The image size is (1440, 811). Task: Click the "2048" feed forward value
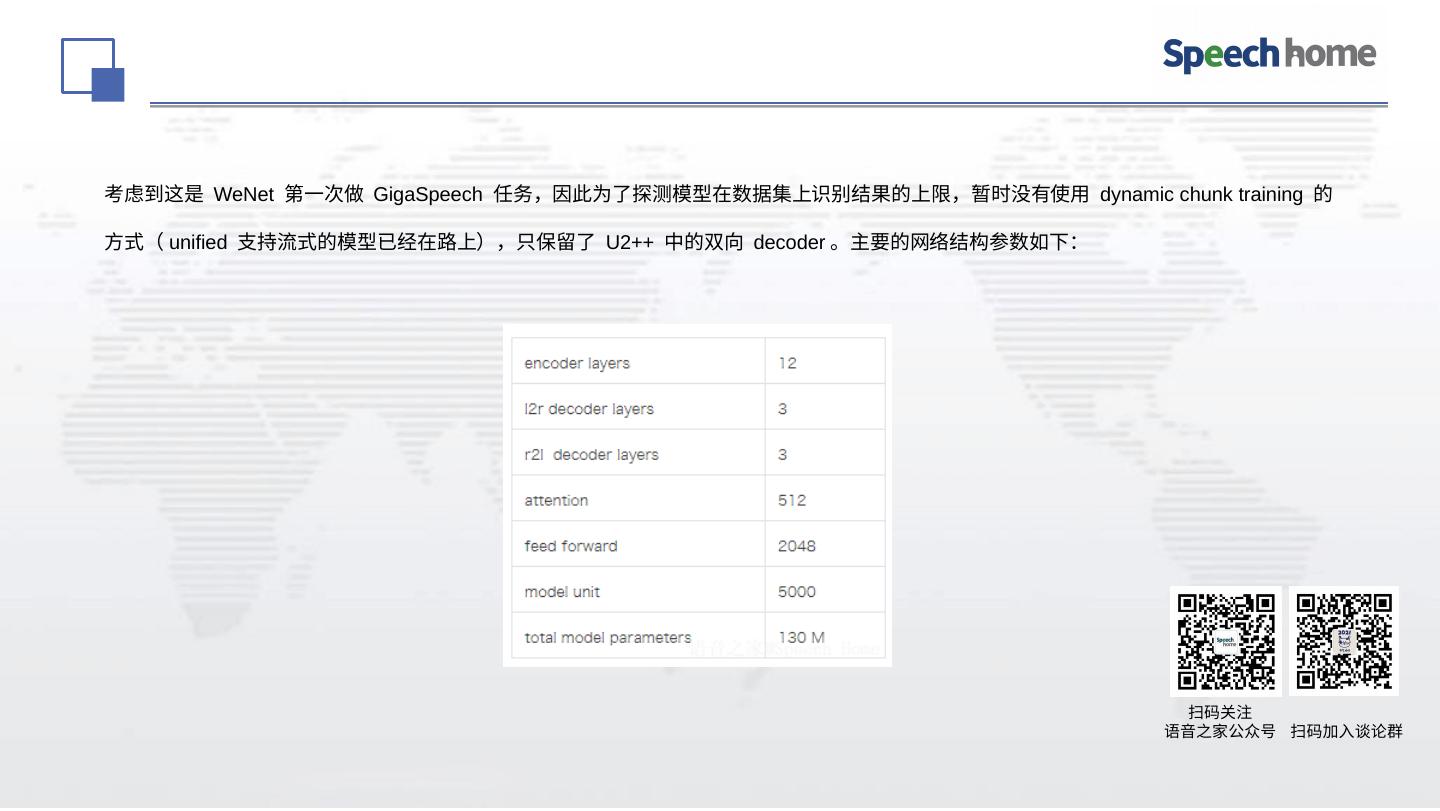pyautogui.click(x=825, y=546)
